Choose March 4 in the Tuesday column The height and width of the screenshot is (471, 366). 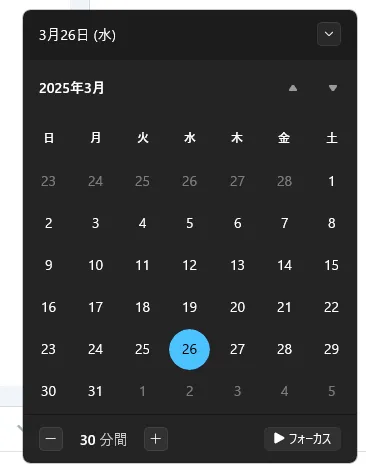pos(142,223)
